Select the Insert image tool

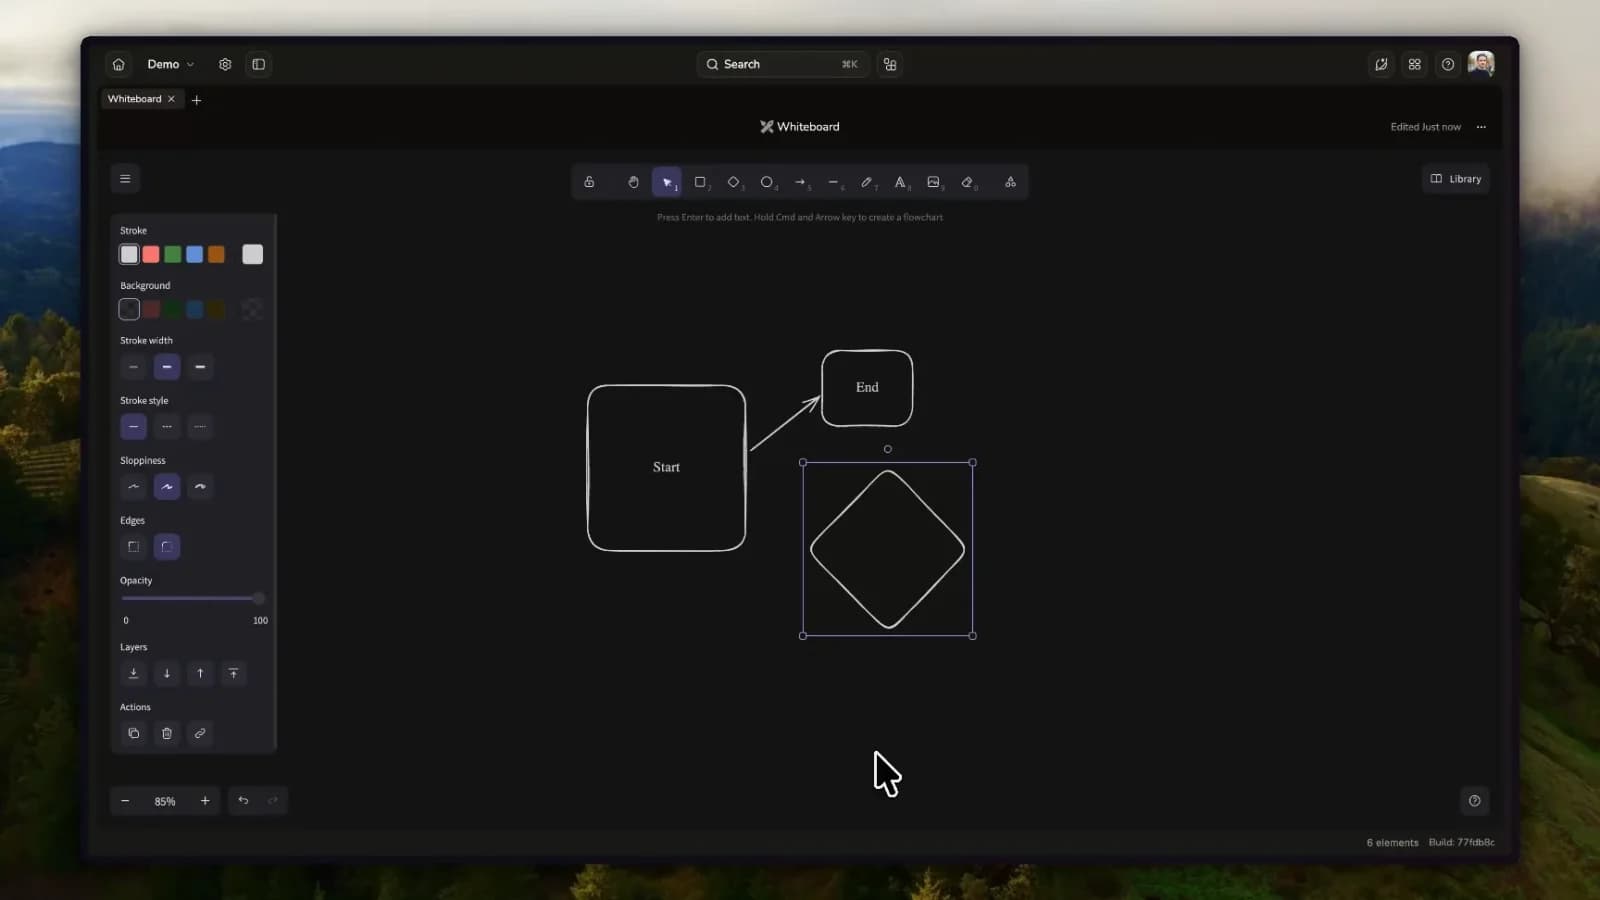pyautogui.click(x=934, y=182)
